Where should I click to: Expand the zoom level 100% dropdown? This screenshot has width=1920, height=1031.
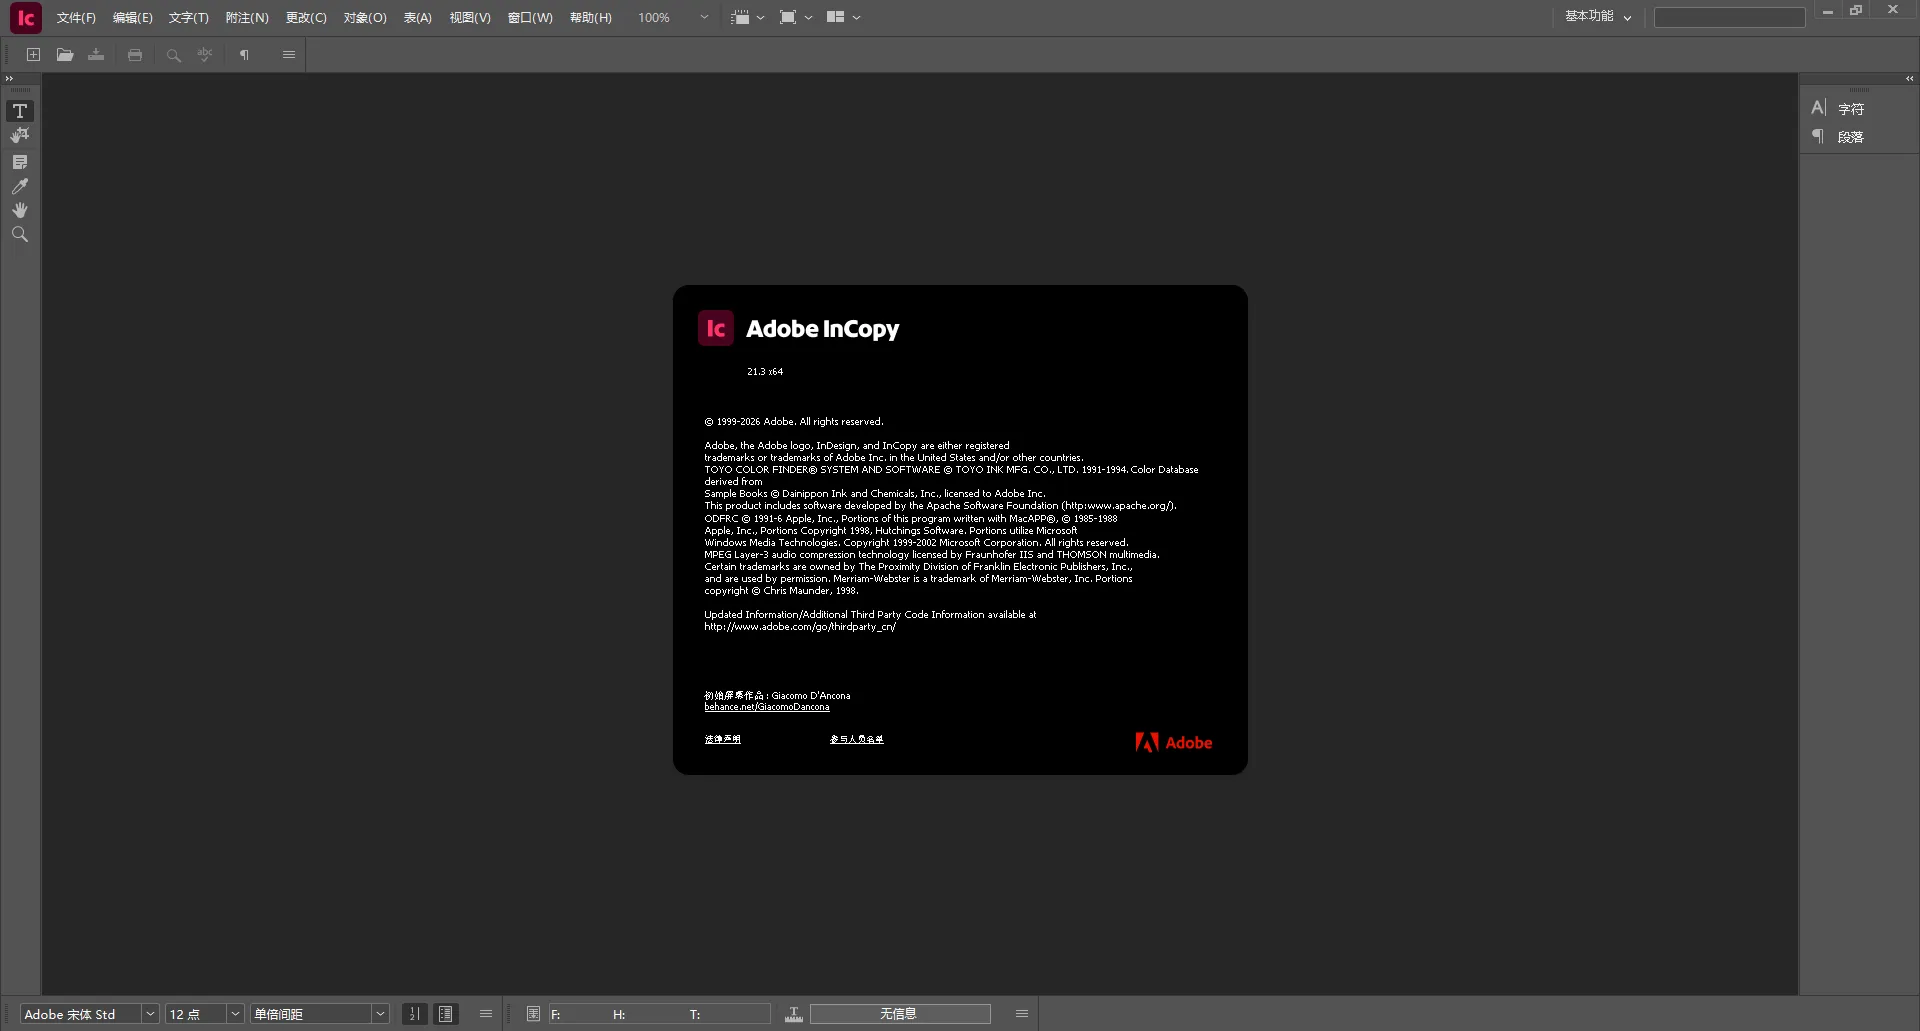[x=704, y=17]
